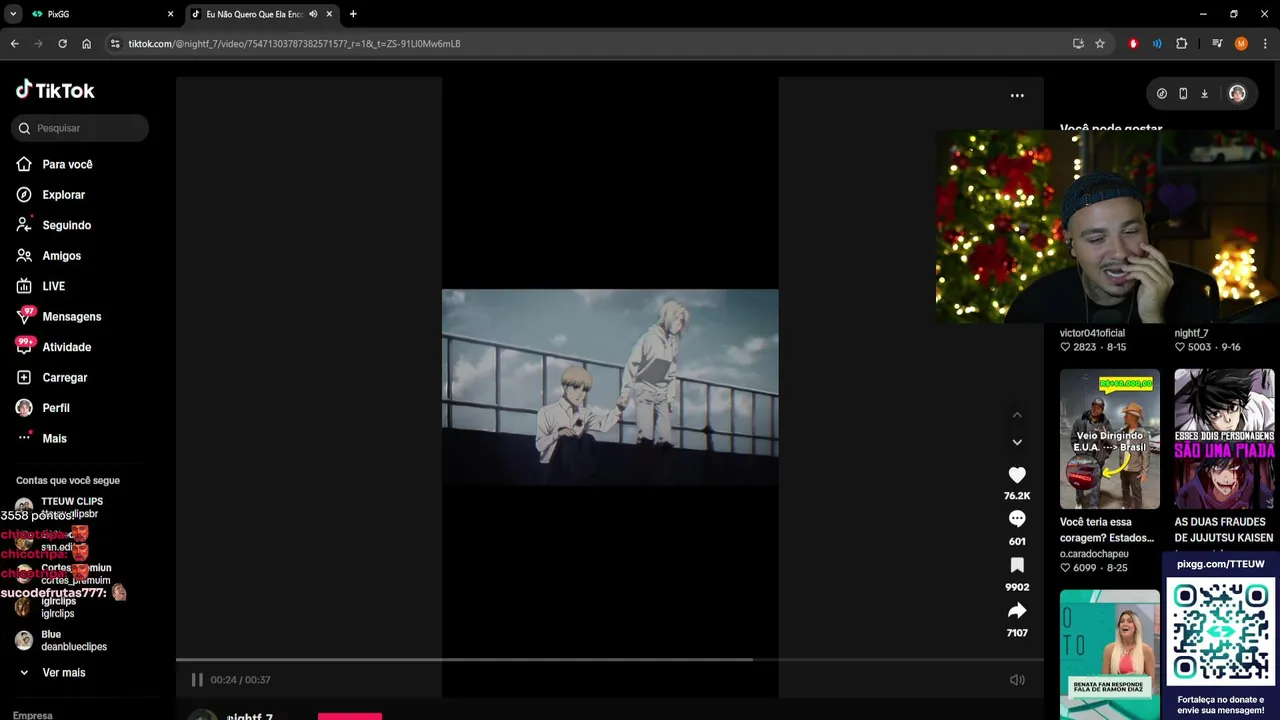Go to previous video up chevron

pyautogui.click(x=1017, y=415)
